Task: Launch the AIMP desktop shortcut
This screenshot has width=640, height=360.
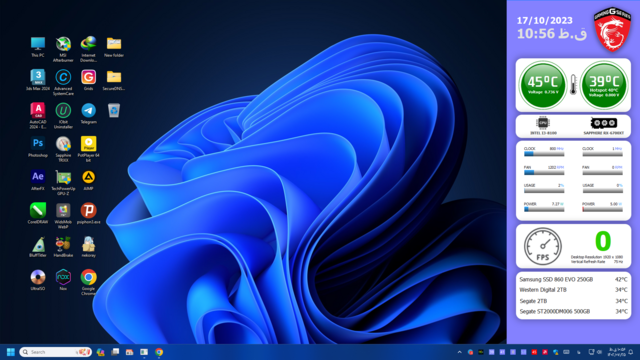Action: click(x=88, y=180)
